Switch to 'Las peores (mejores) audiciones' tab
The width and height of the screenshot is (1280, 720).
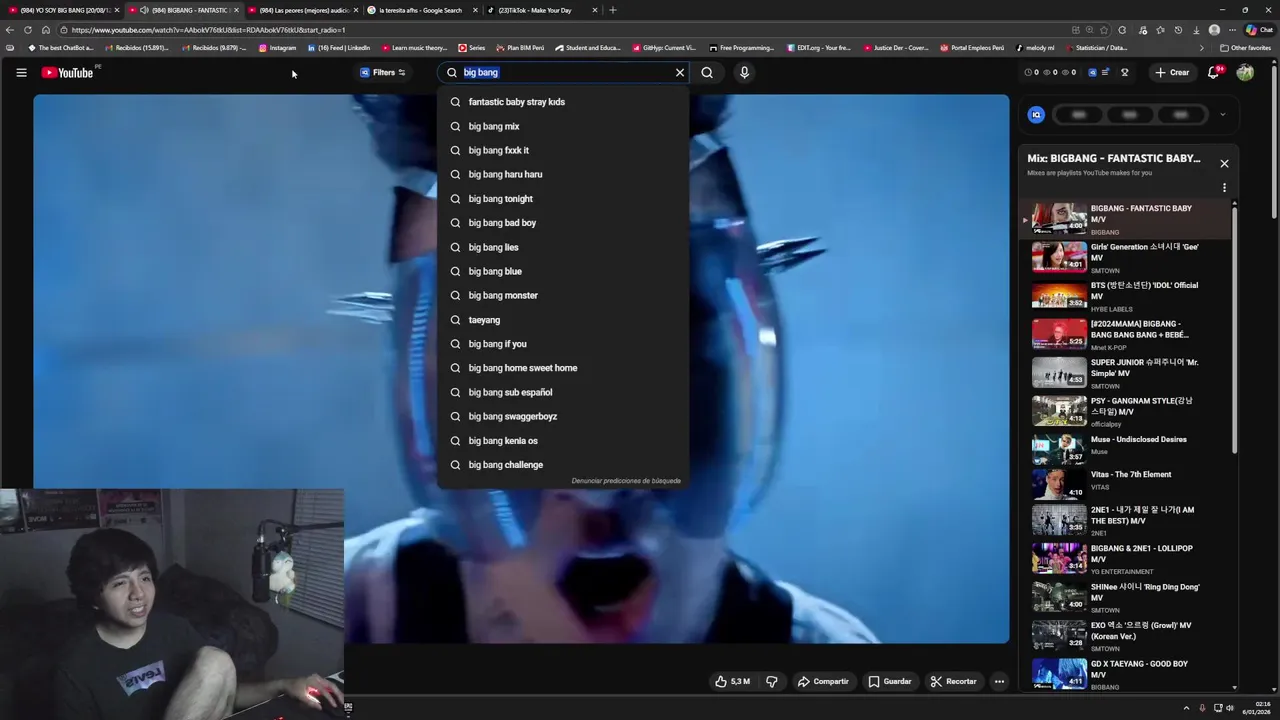[303, 10]
